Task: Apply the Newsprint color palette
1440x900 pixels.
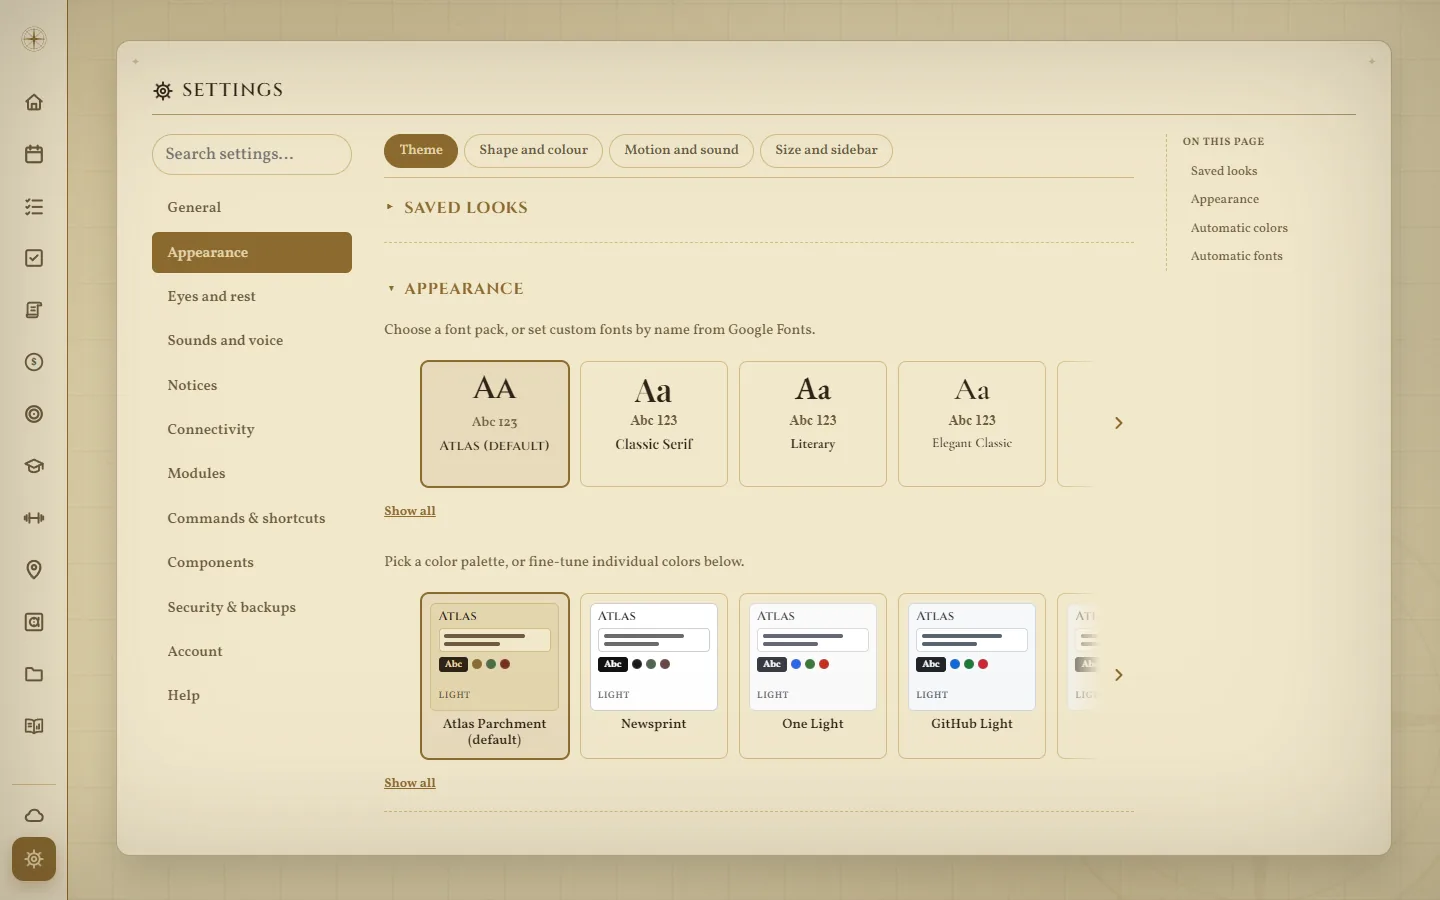Action: point(654,676)
